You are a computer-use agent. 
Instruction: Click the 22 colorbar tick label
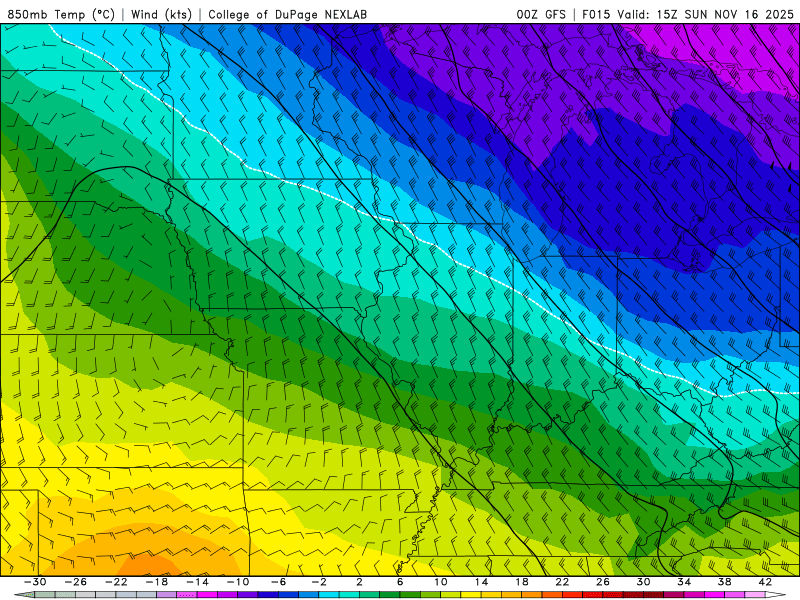point(562,582)
